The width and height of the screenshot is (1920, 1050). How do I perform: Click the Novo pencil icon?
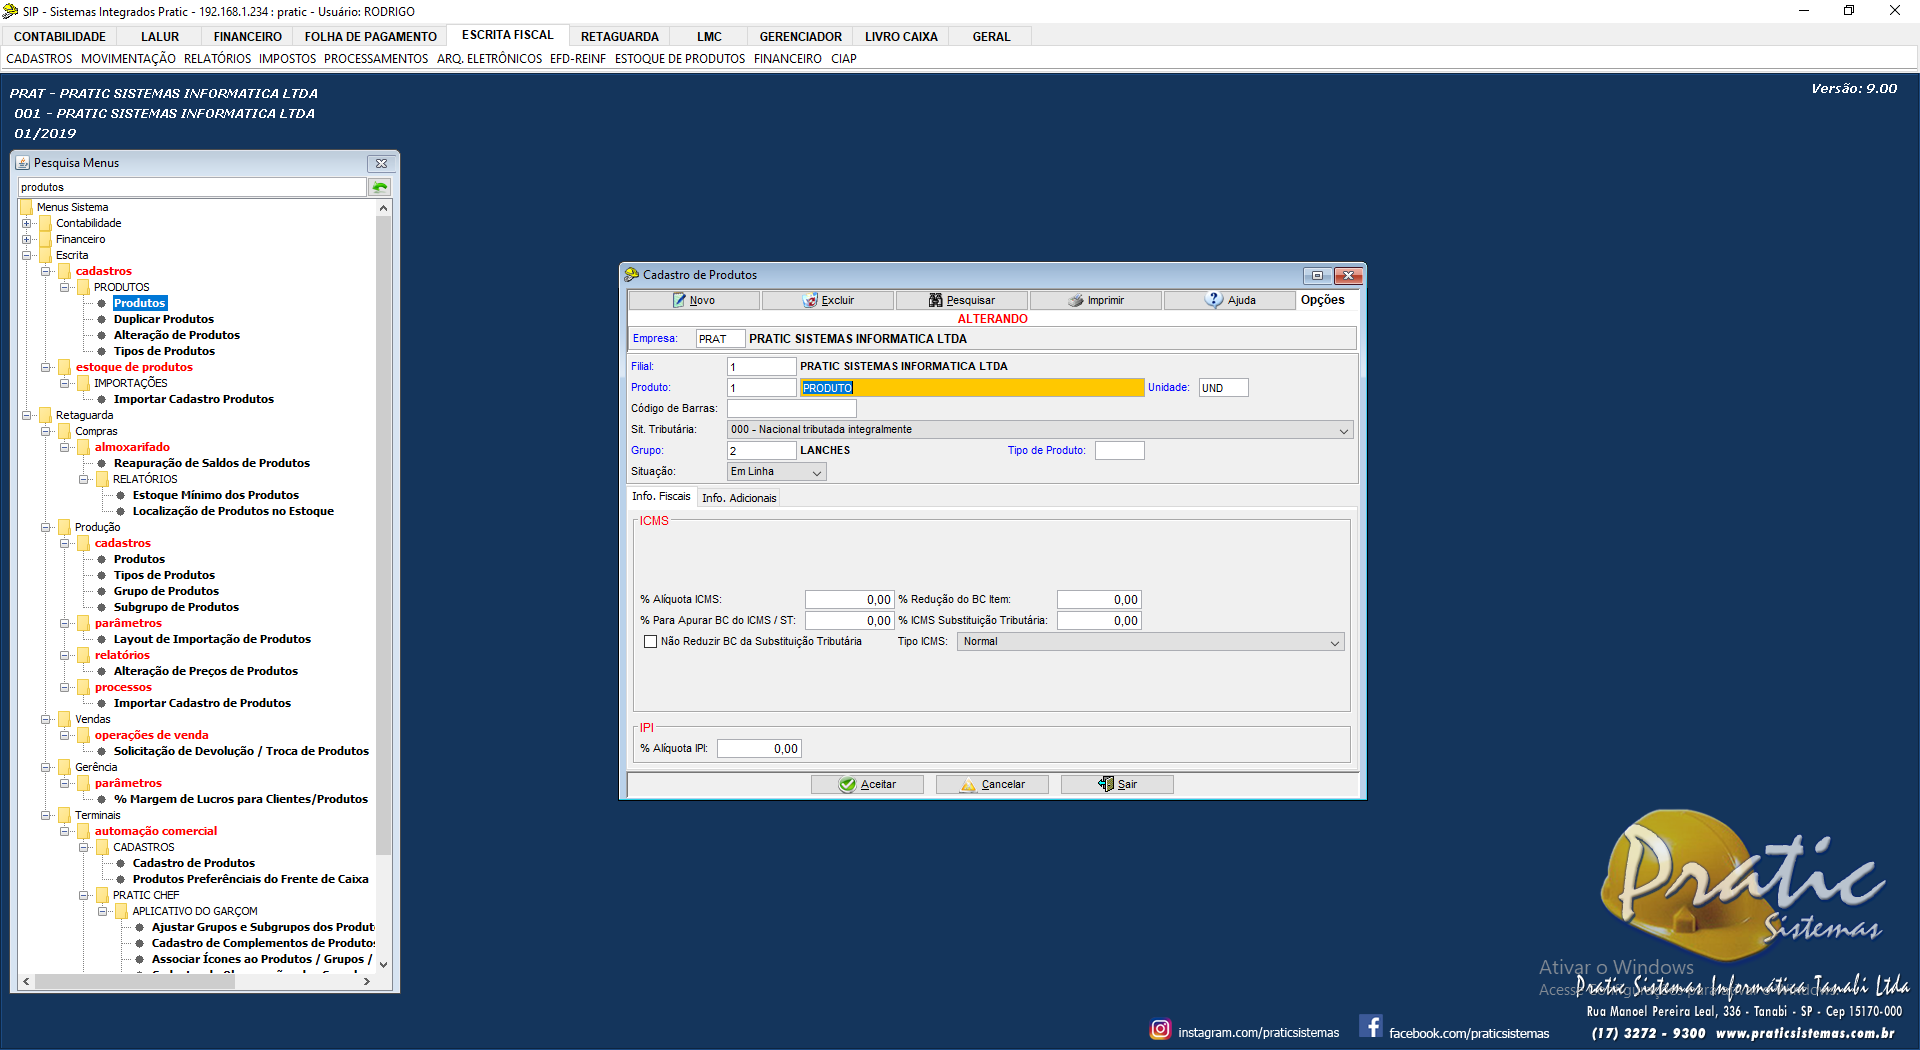(x=679, y=300)
